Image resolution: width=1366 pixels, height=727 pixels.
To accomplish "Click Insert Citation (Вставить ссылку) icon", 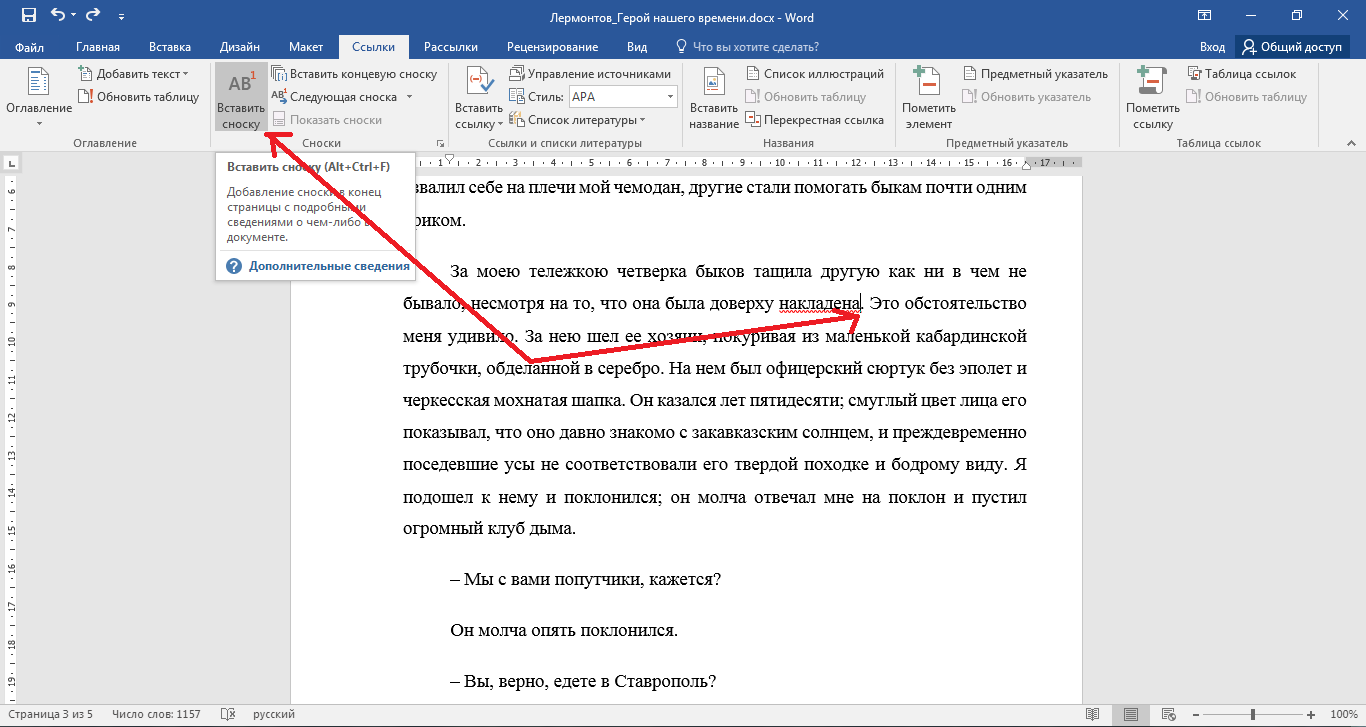I will [479, 98].
